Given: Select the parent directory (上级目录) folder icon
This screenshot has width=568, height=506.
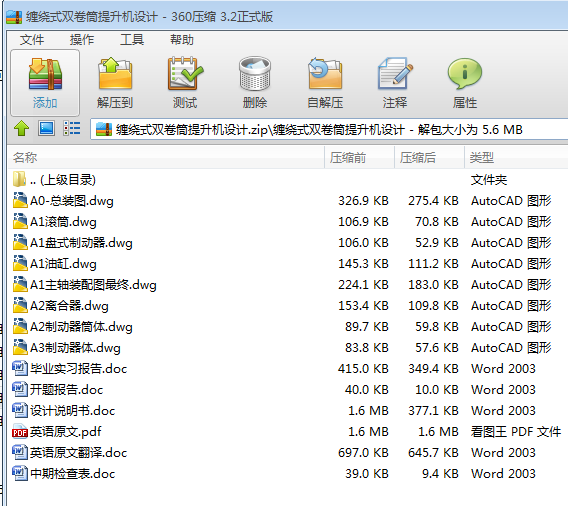Looking at the screenshot, I should tap(19, 179).
